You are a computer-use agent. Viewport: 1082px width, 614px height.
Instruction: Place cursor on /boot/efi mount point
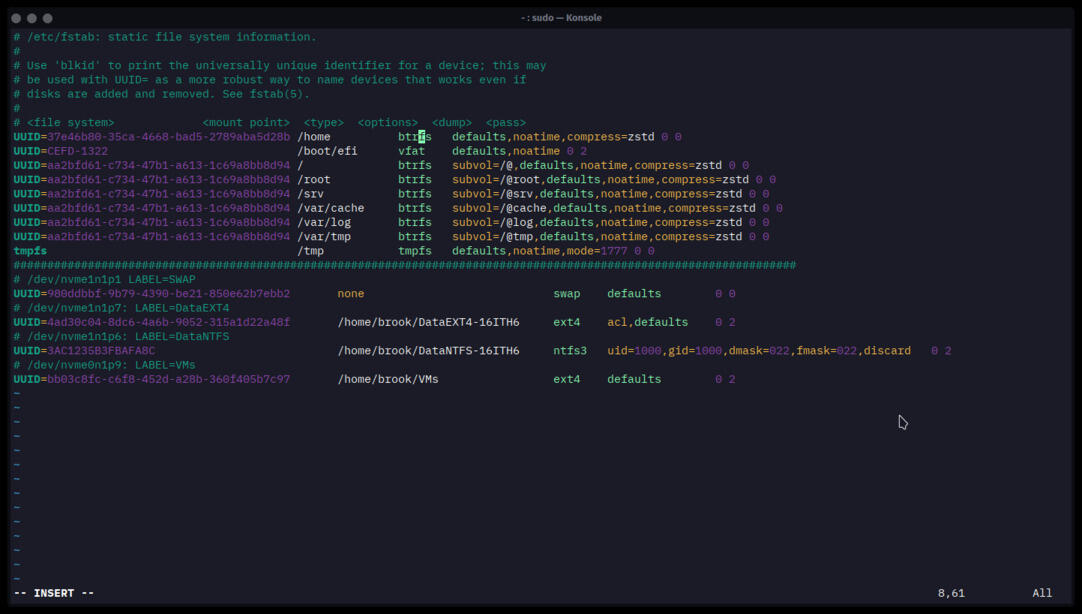pyautogui.click(x=327, y=151)
